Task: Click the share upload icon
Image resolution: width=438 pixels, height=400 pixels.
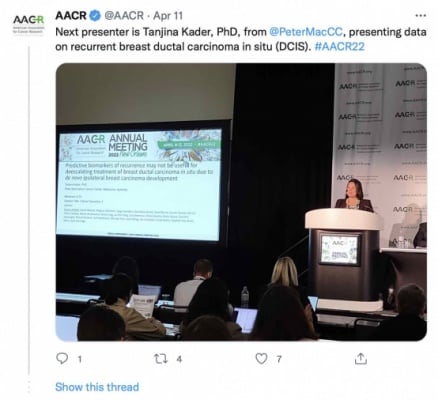Action: tap(361, 359)
